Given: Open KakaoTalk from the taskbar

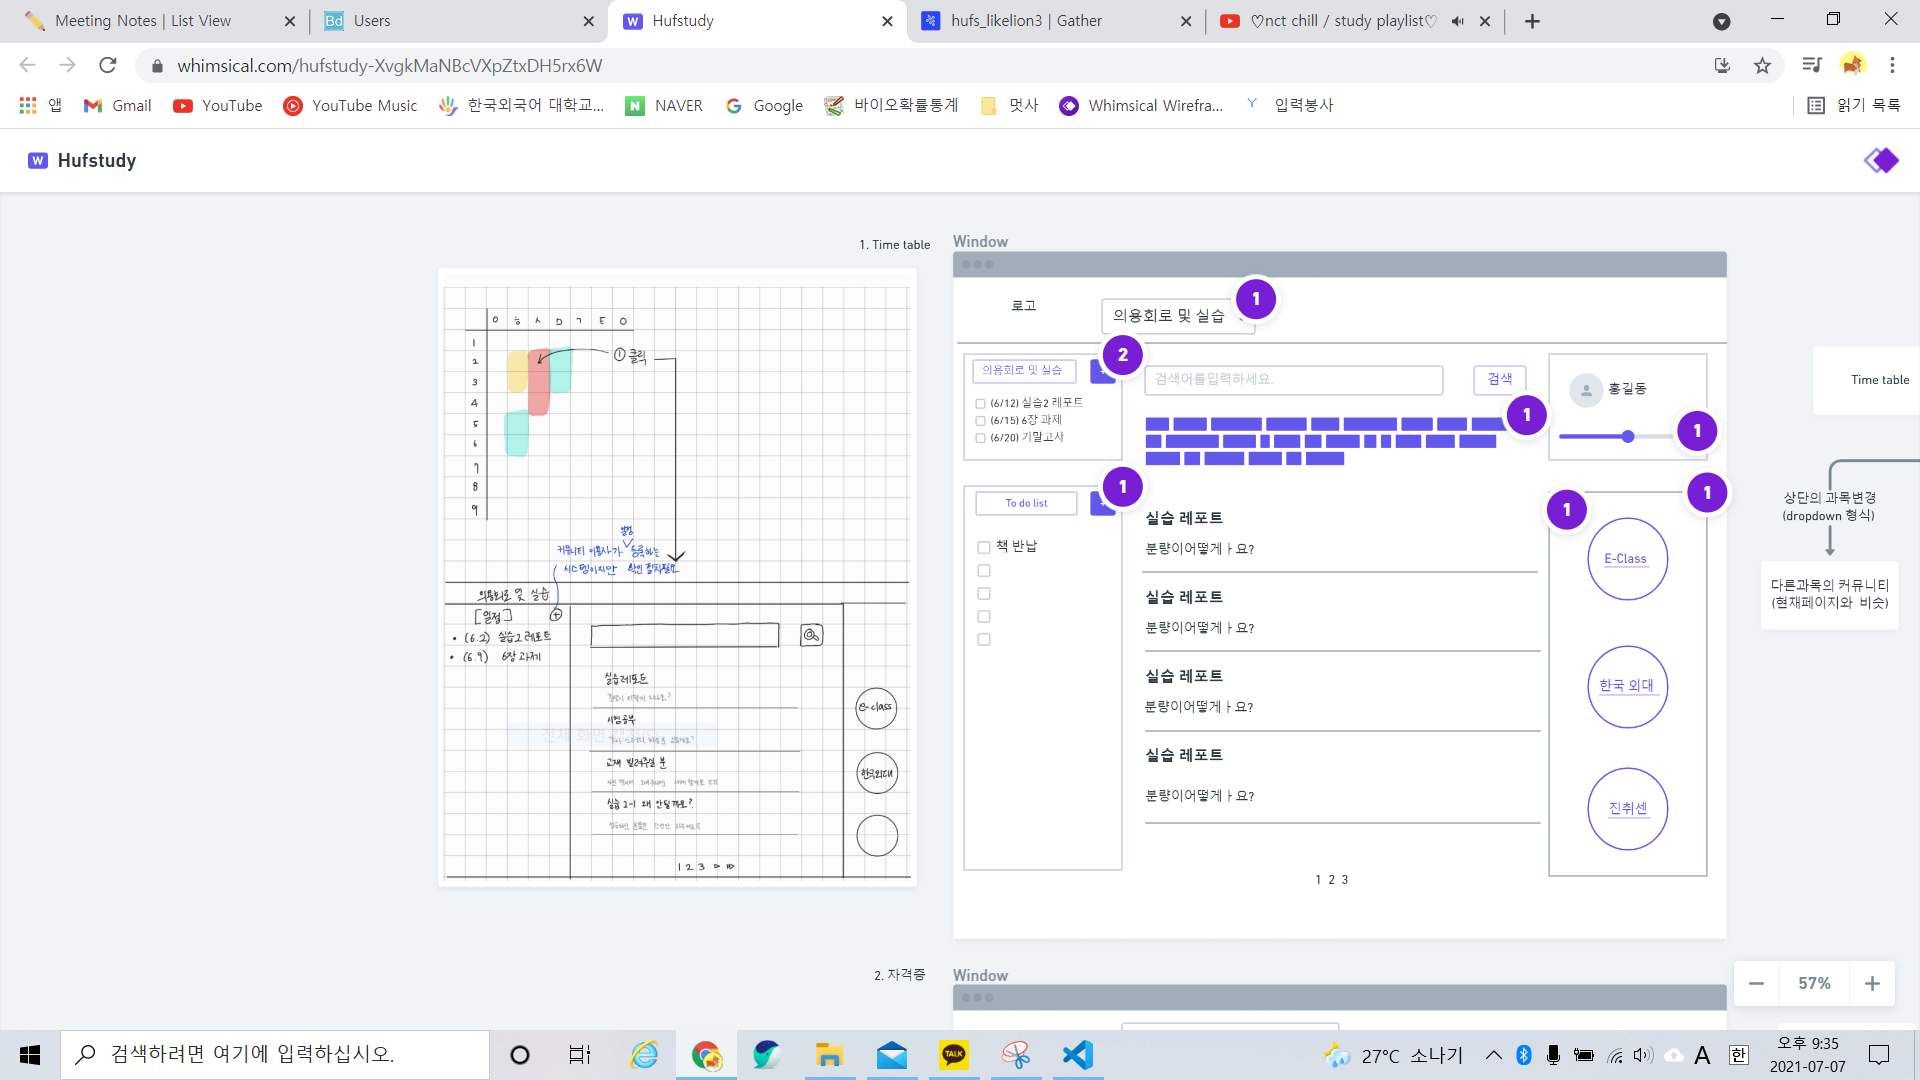Looking at the screenshot, I should 954,1055.
